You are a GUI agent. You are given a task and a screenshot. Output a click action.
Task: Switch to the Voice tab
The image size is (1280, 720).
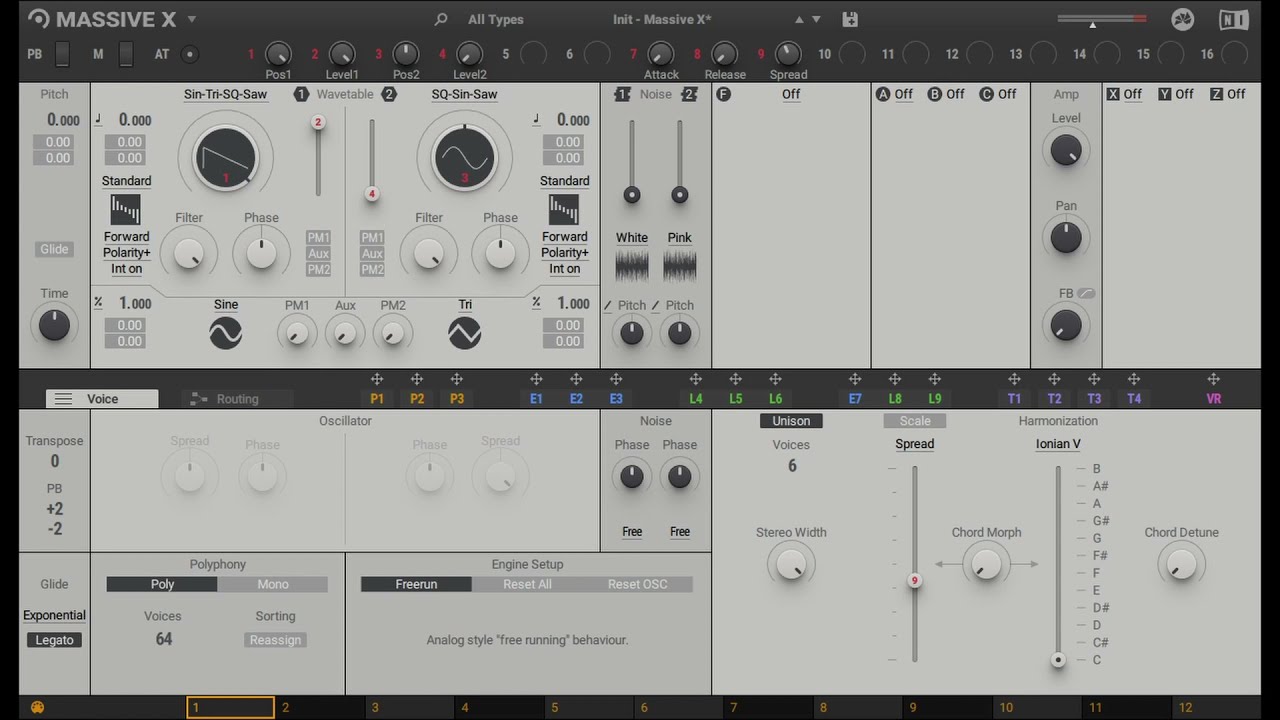point(102,398)
